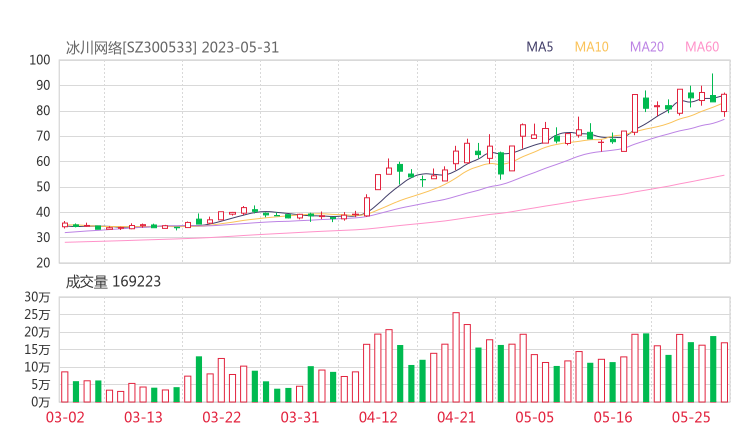The image size is (740, 440).
Task: Click the 90 price axis label
Action: (x=43, y=85)
